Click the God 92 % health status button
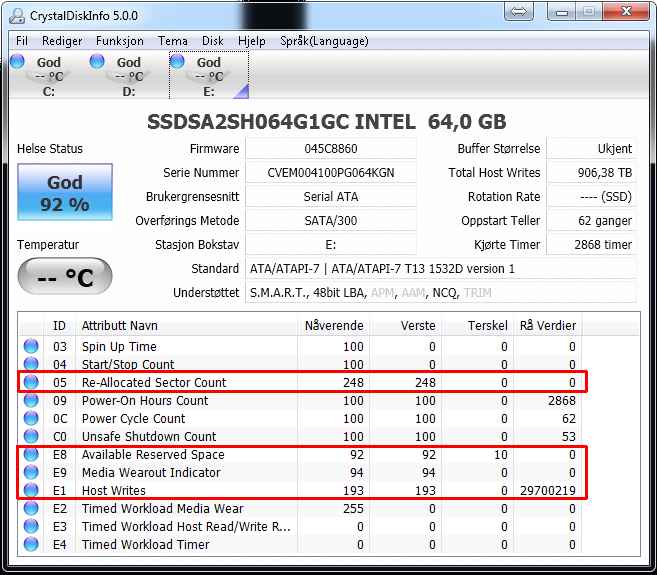The height and width of the screenshot is (575, 657). [x=65, y=192]
